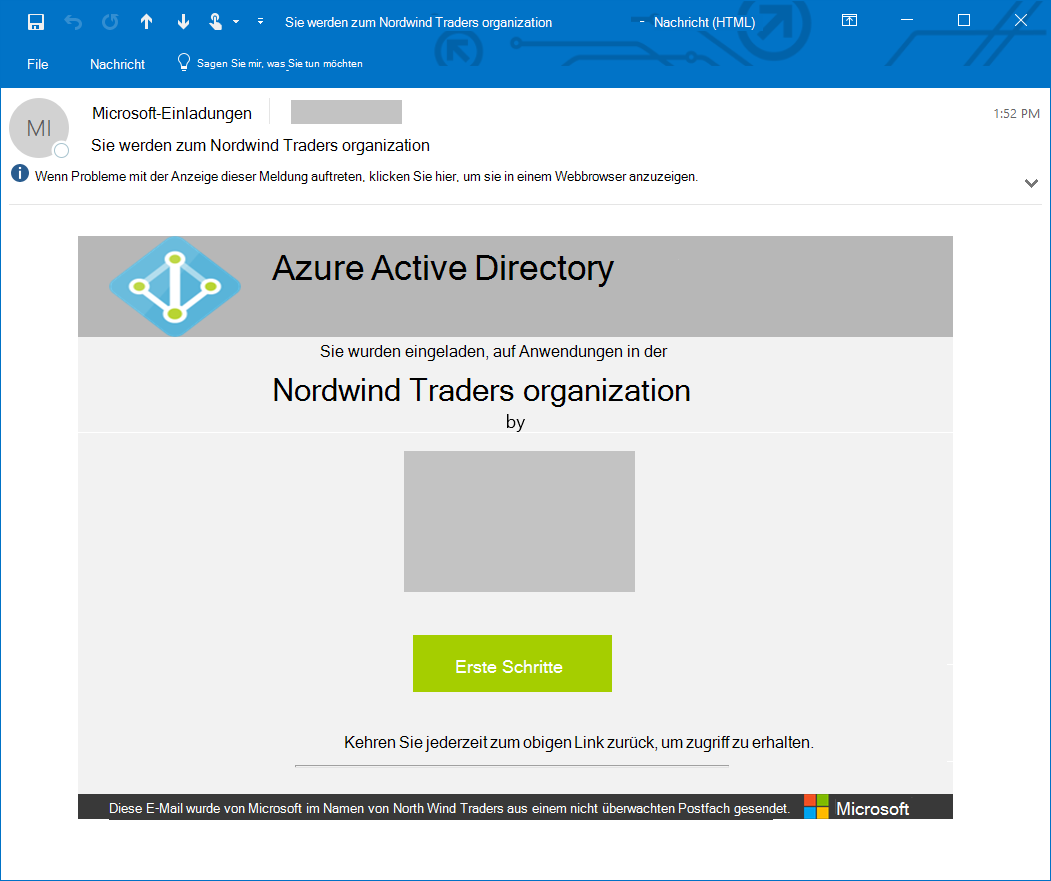Click the Undo arrow icon
The width and height of the screenshot is (1051, 881).
[x=73, y=22]
